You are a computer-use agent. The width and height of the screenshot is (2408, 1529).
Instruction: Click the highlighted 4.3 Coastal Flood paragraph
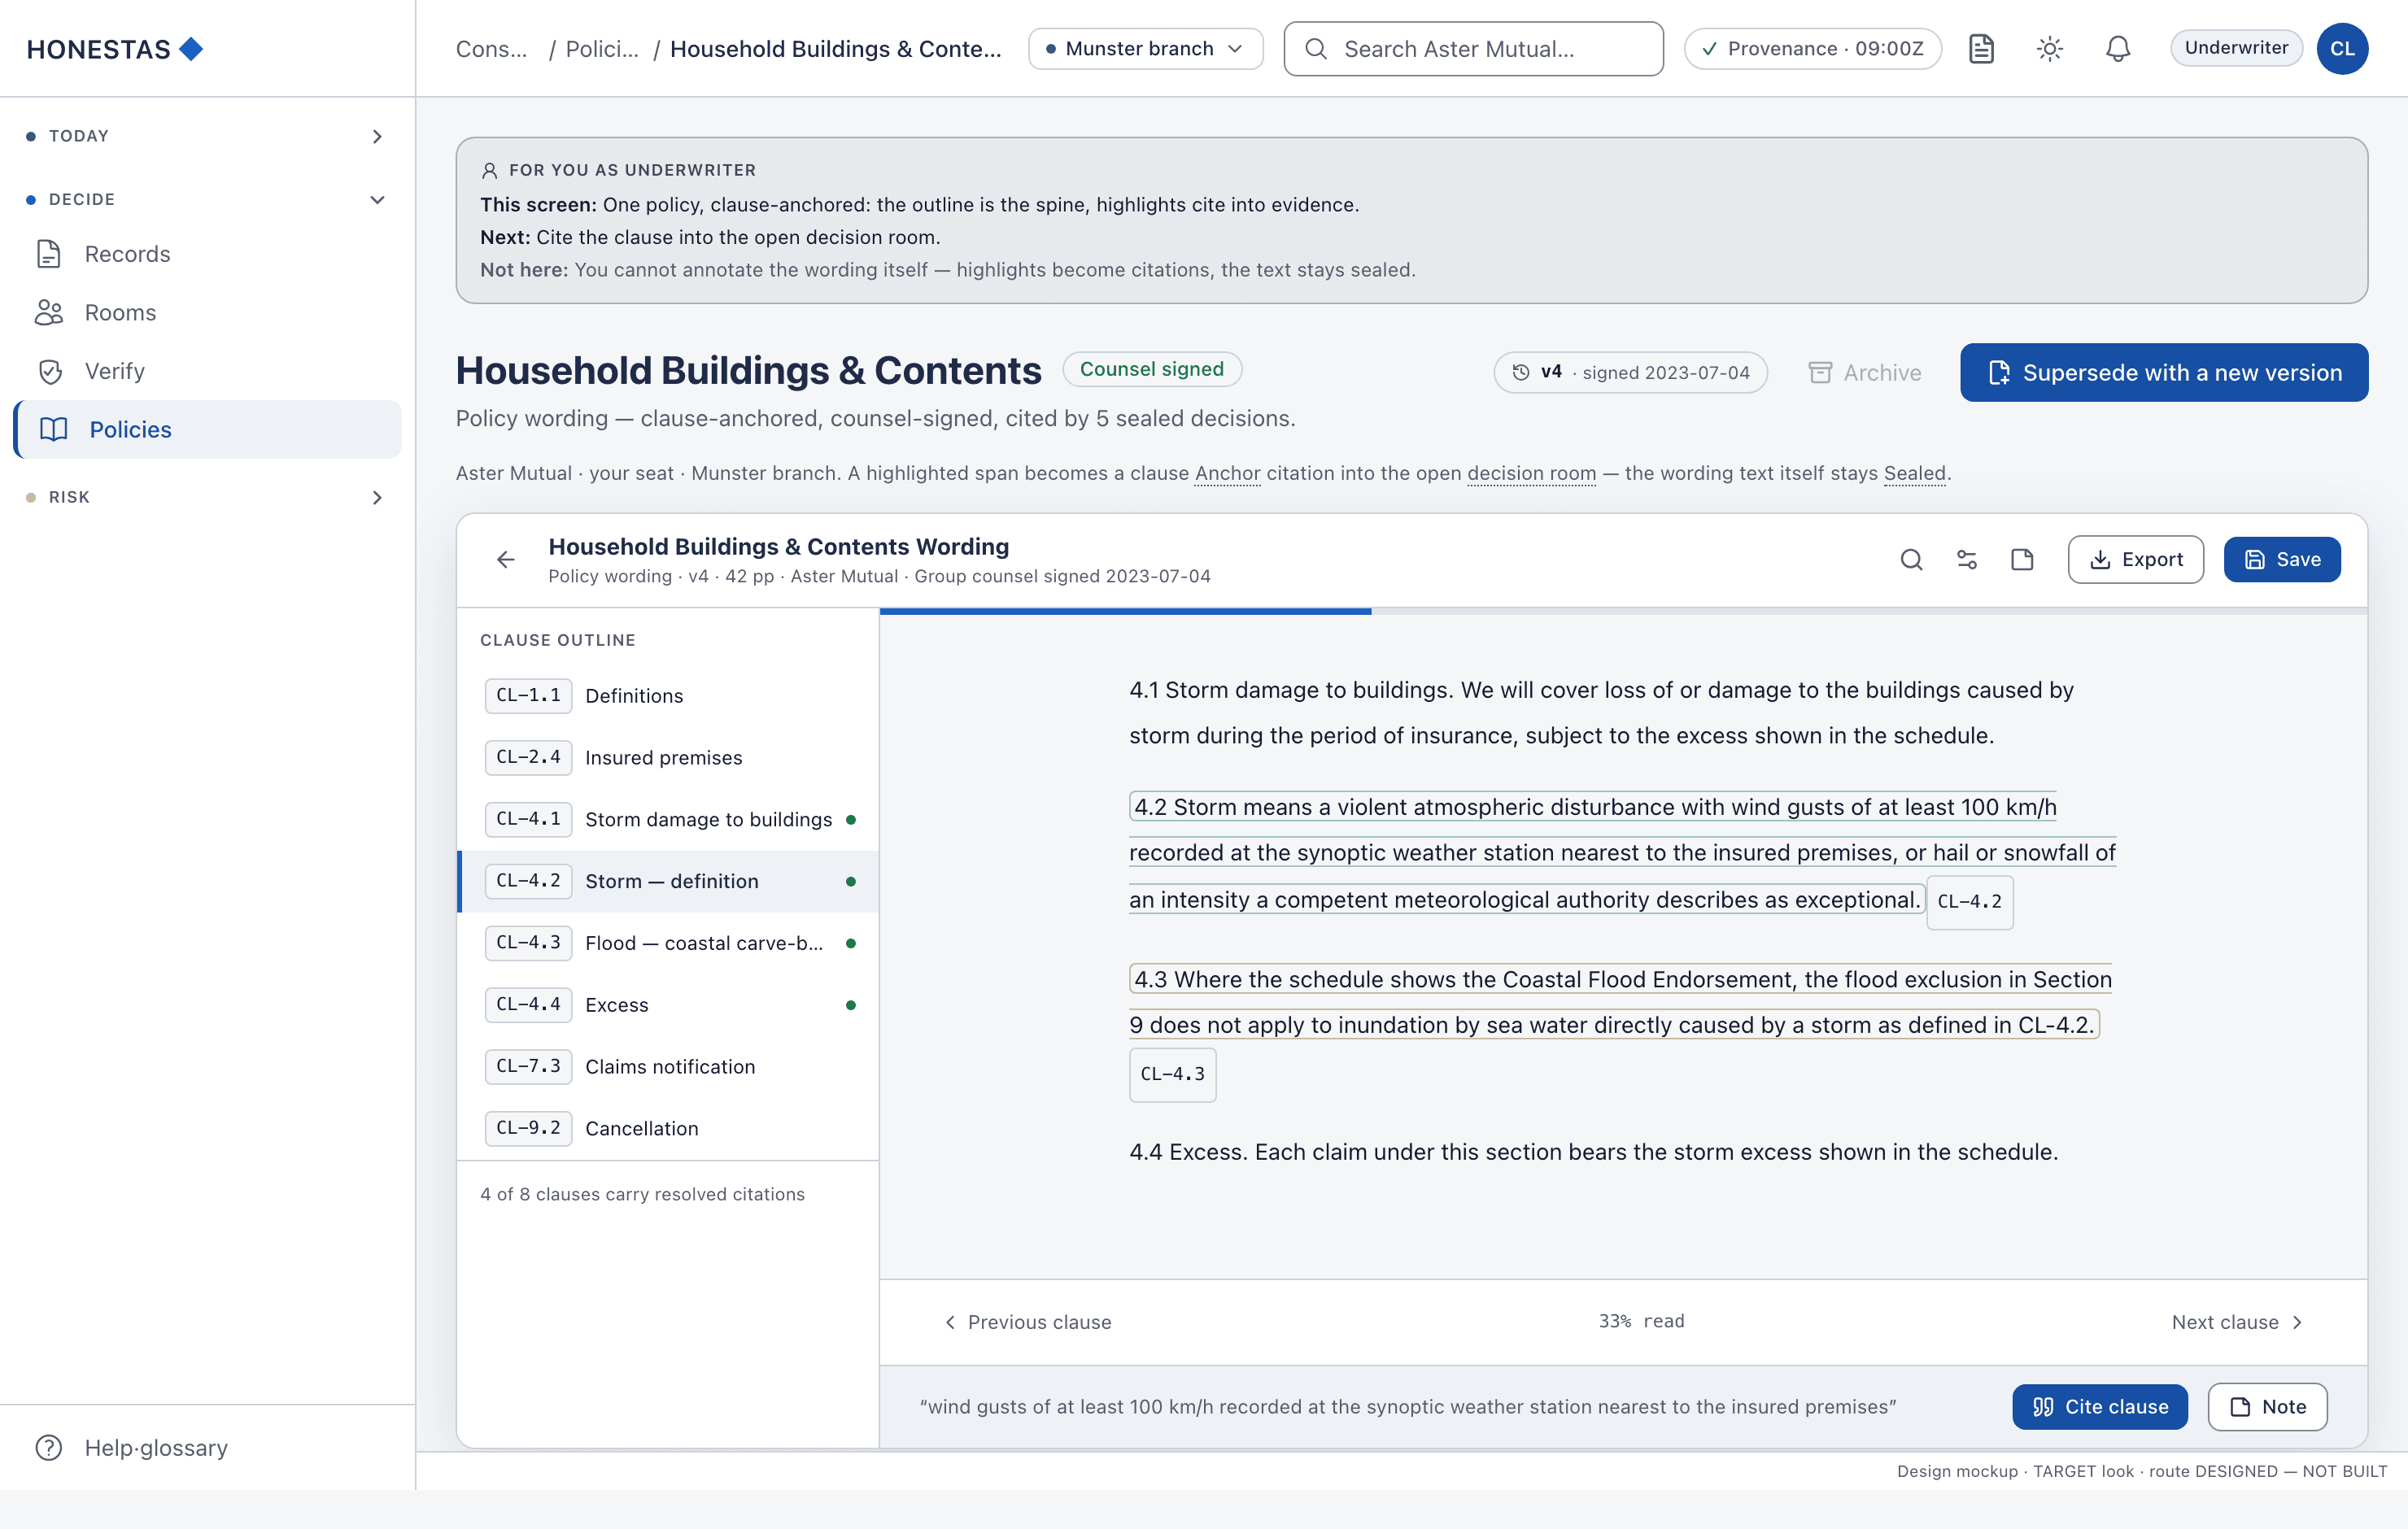(1620, 1002)
